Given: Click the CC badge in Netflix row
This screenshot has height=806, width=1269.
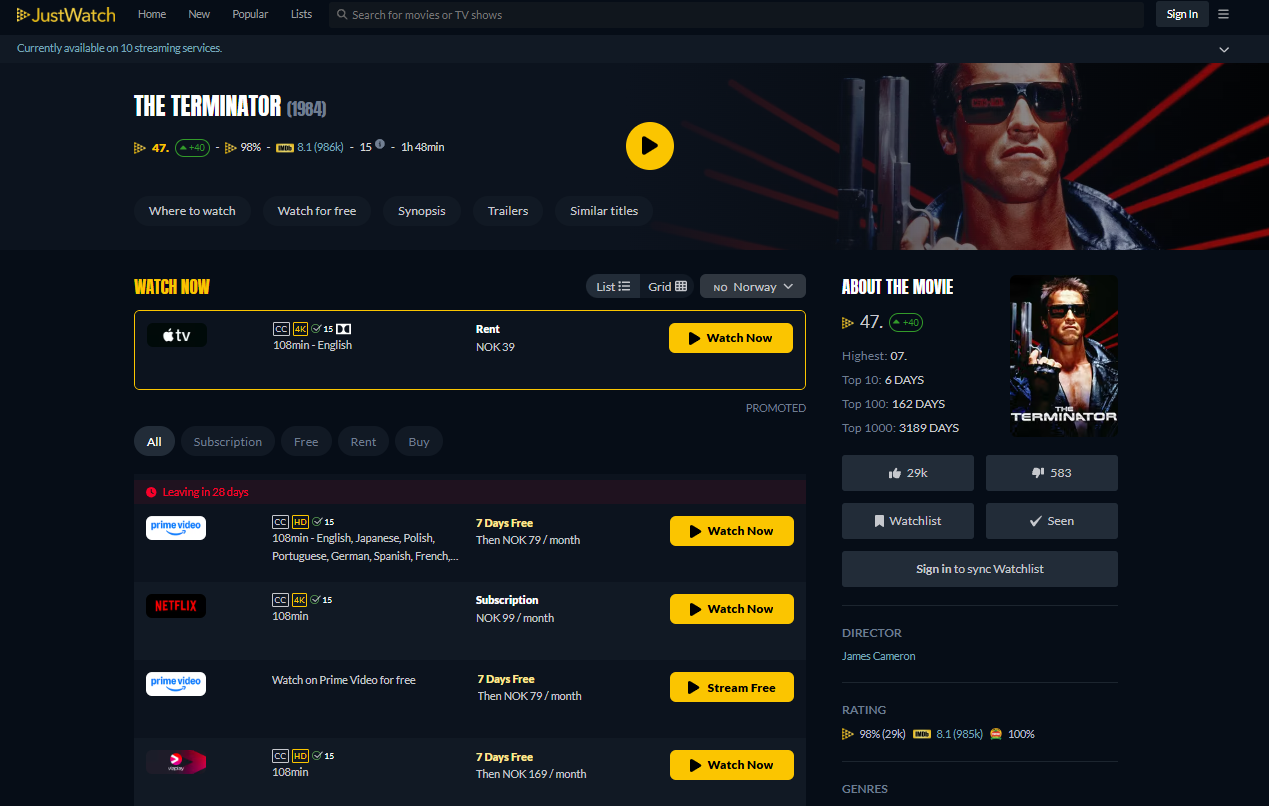Looking at the screenshot, I should click(x=281, y=600).
